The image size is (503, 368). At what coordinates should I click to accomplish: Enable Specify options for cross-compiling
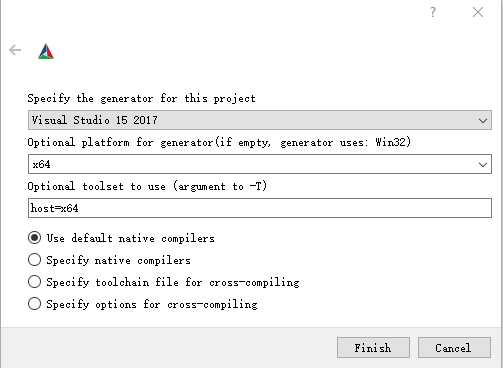tap(34, 304)
